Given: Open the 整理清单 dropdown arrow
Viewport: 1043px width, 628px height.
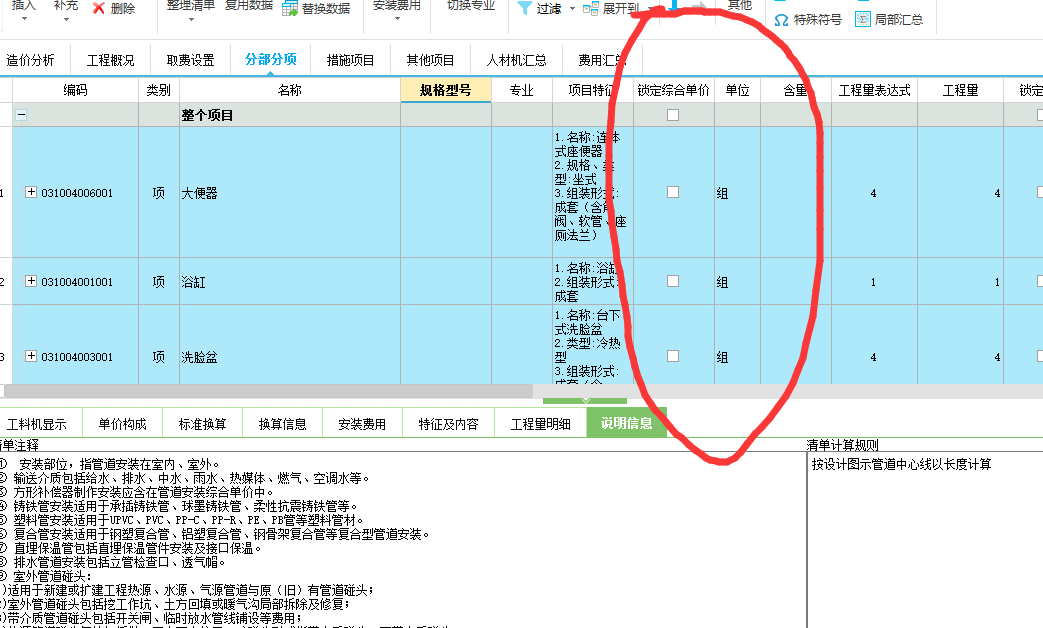Looking at the screenshot, I should click(191, 19).
